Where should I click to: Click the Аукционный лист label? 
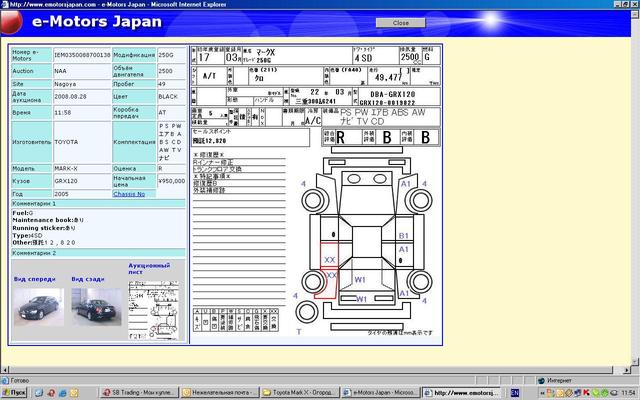pyautogui.click(x=149, y=269)
